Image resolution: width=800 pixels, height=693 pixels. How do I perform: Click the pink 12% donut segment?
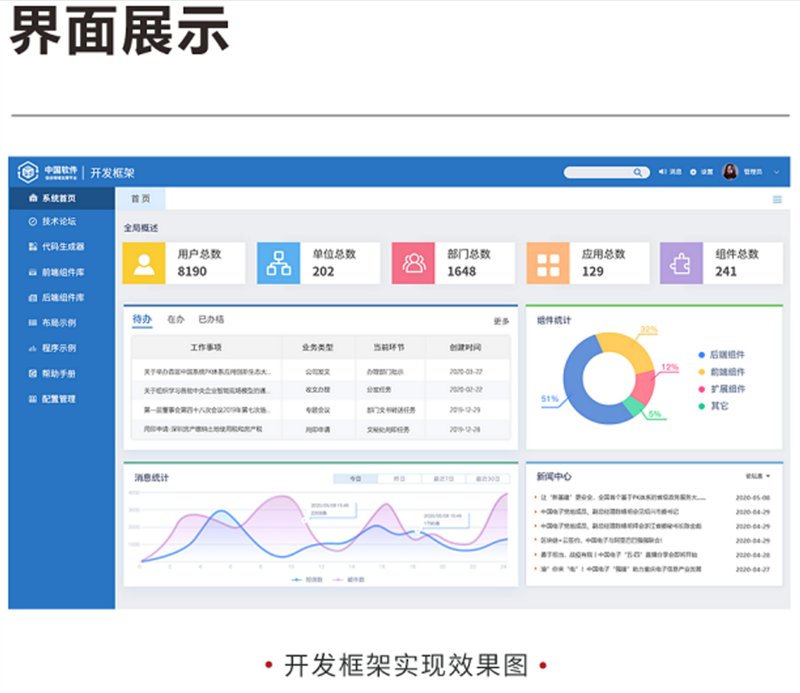pyautogui.click(x=644, y=386)
